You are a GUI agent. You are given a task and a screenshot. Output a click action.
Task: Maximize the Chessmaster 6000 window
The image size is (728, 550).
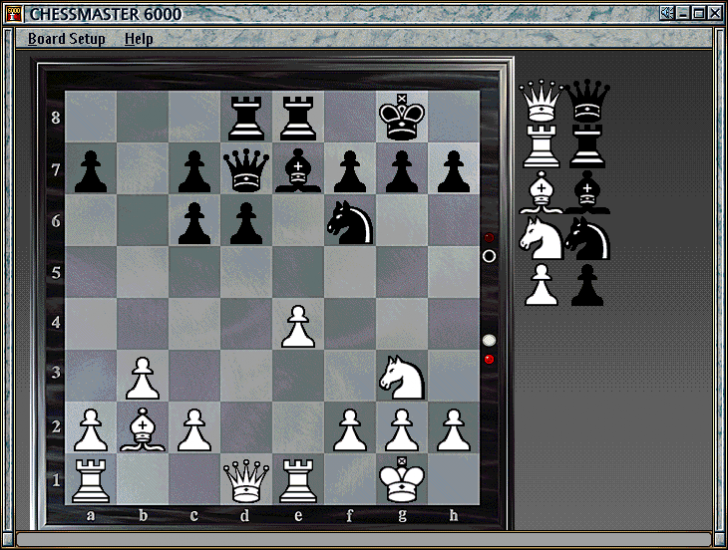(698, 13)
